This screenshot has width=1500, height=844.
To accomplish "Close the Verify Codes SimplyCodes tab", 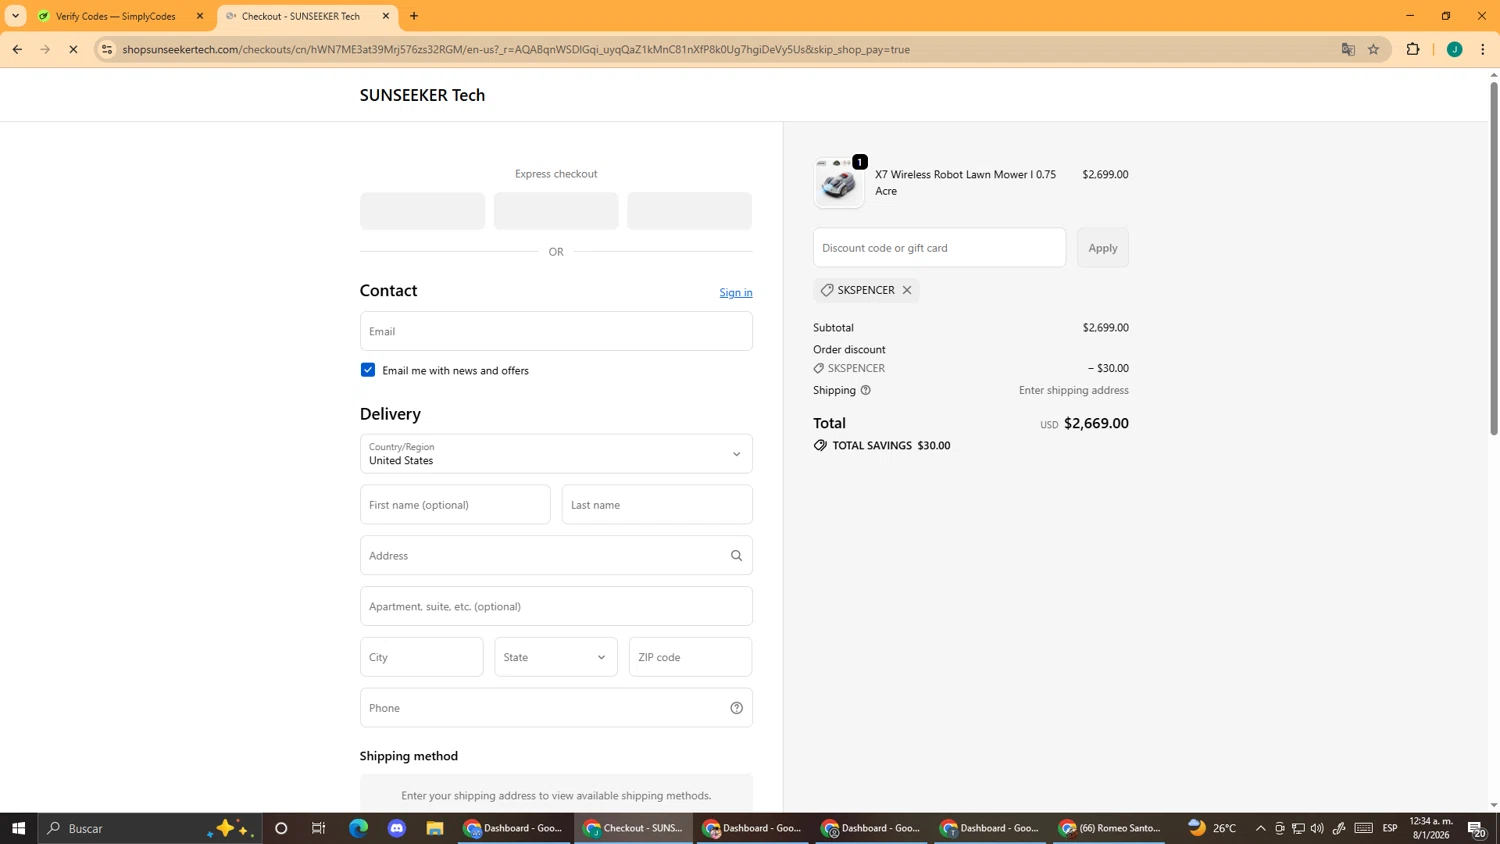I will click(x=200, y=16).
